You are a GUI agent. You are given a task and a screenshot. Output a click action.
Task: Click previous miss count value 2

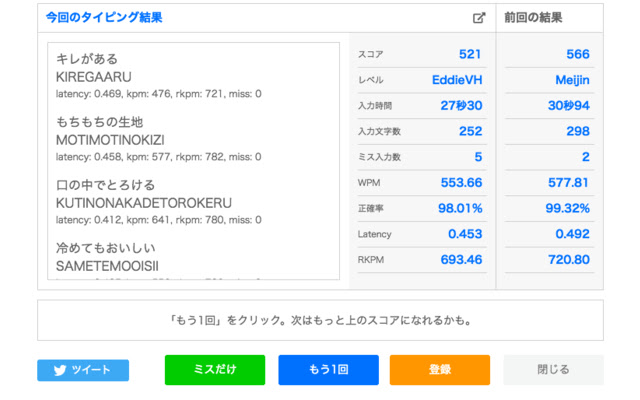pyautogui.click(x=586, y=157)
